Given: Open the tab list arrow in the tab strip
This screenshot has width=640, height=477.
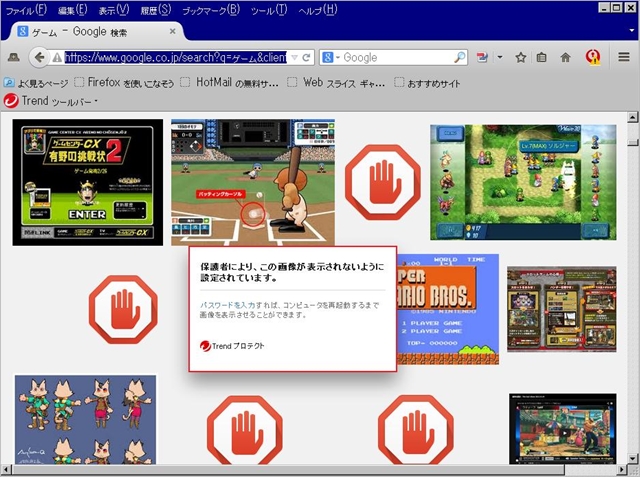Looking at the screenshot, I should (x=631, y=31).
